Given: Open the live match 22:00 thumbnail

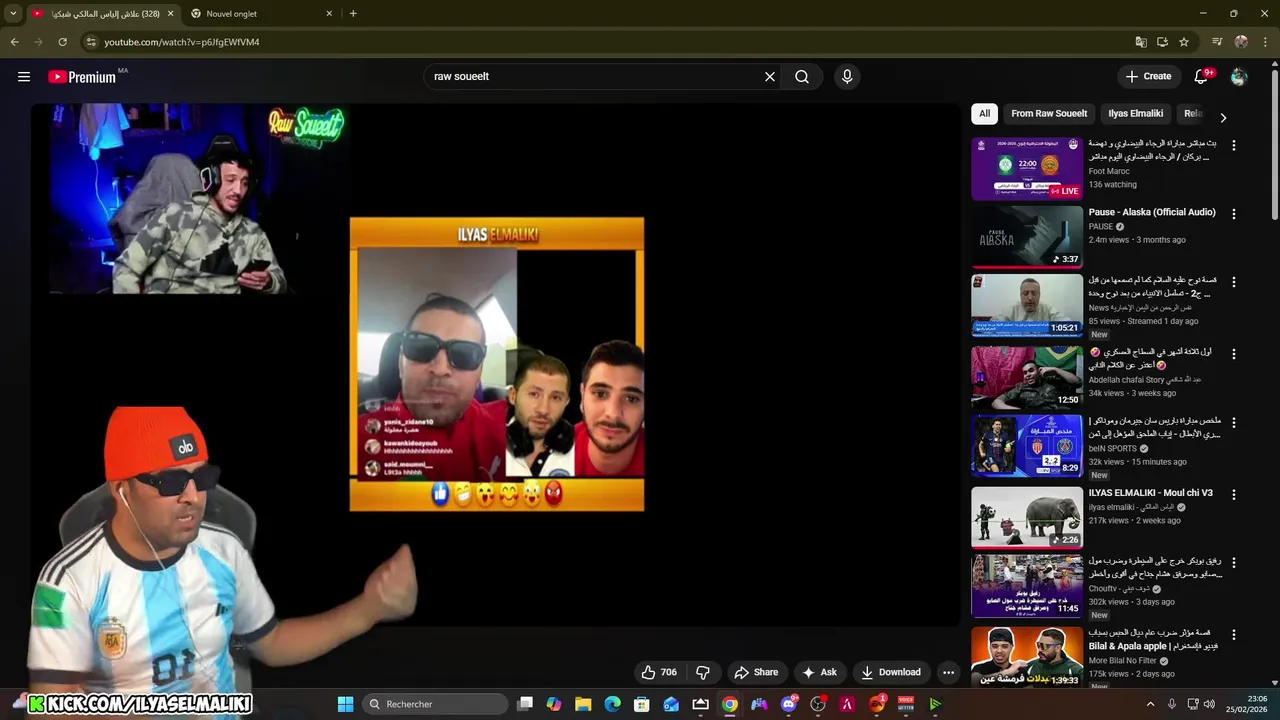Looking at the screenshot, I should click(x=1027, y=169).
